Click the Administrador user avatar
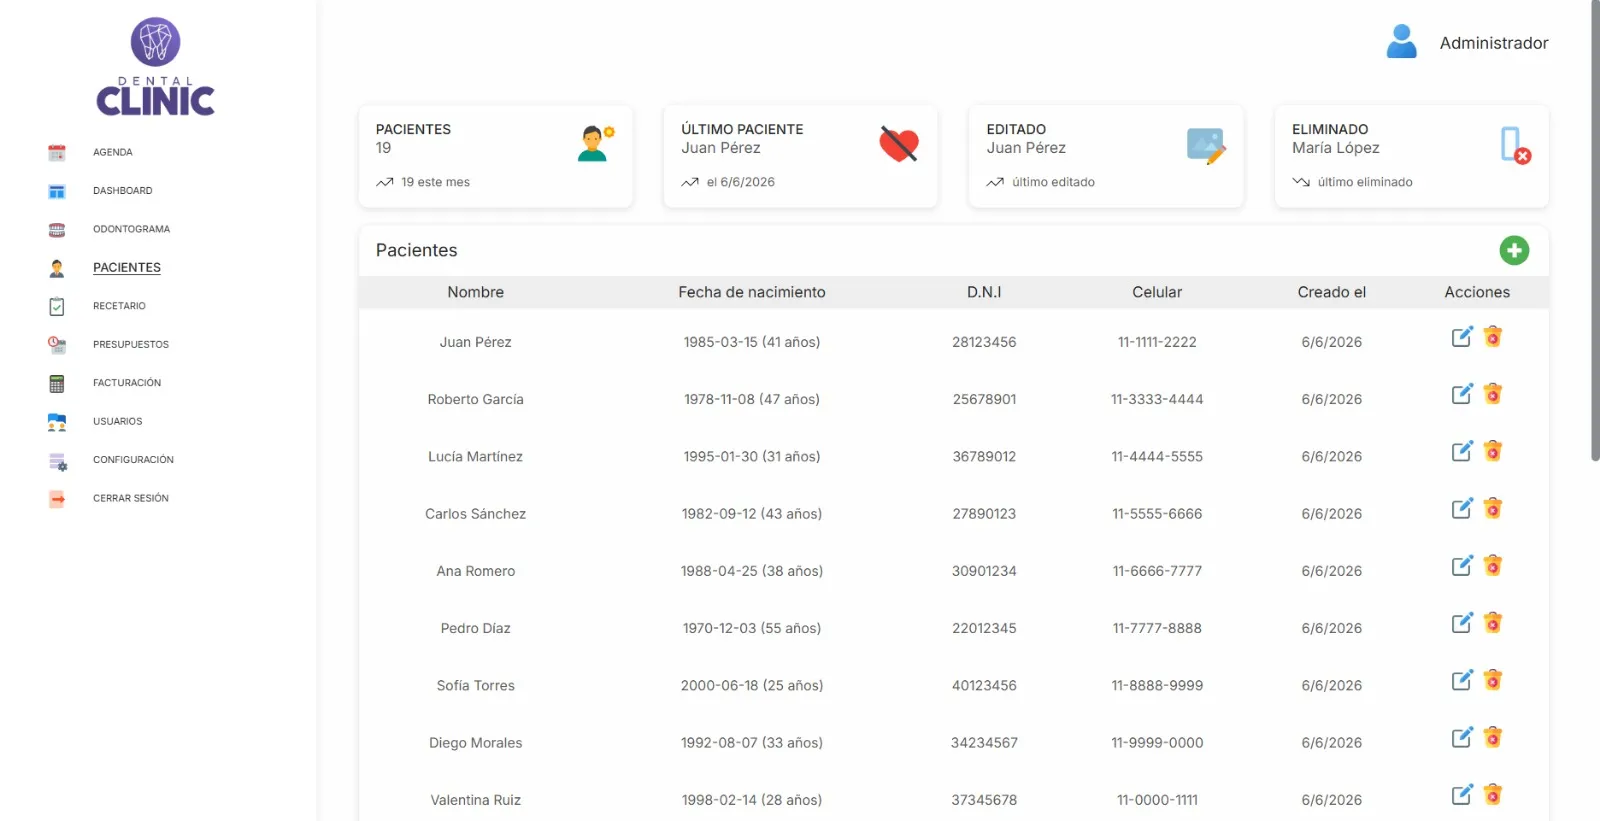 pos(1402,42)
